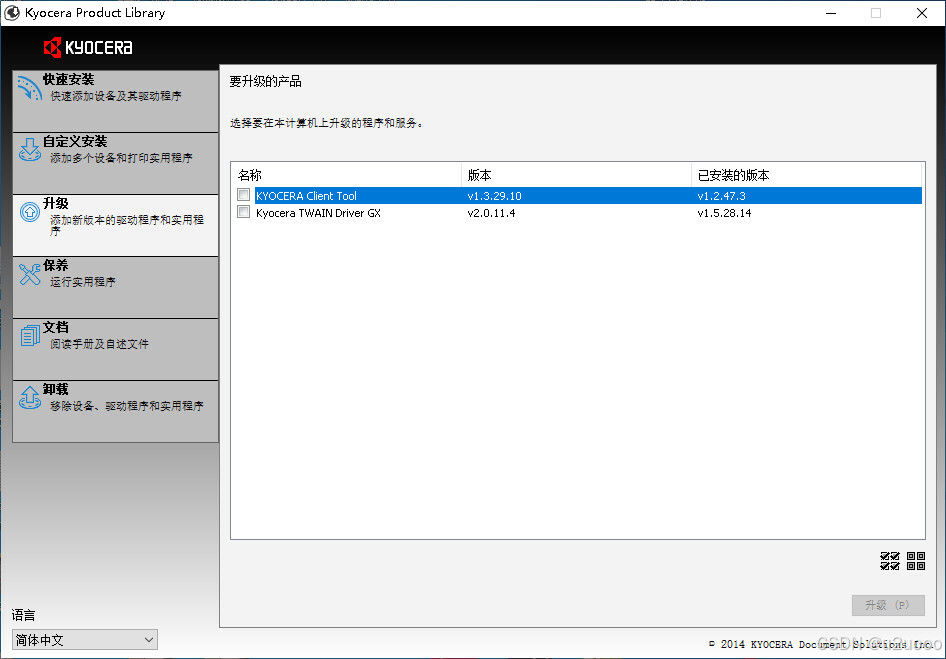
Task: Open the language dropdown 简体中文
Action: tap(84, 640)
